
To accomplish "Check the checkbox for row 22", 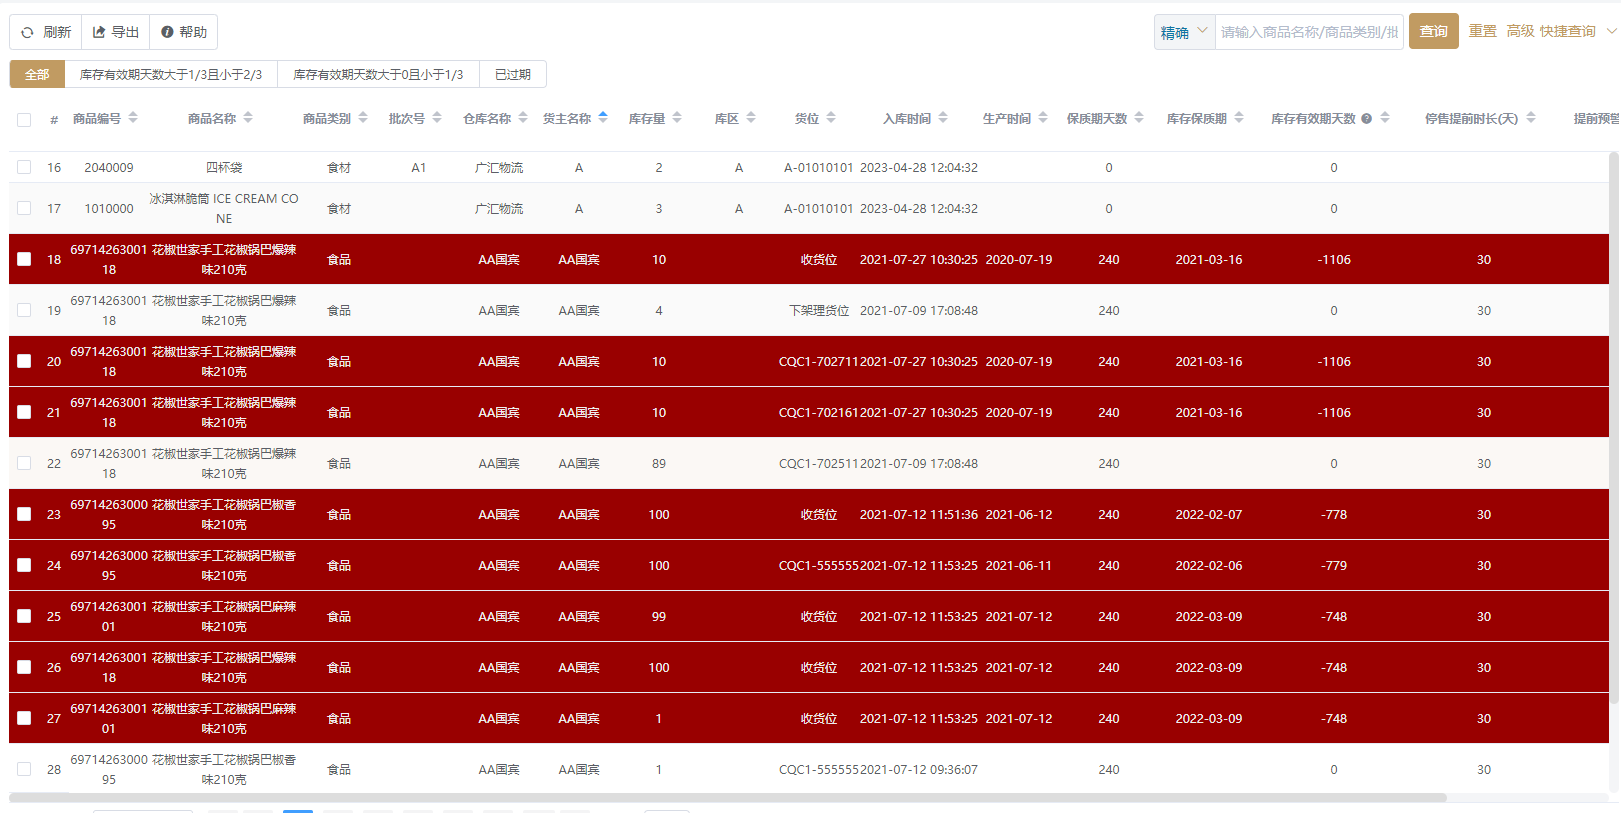I will pyautogui.click(x=24, y=463).
